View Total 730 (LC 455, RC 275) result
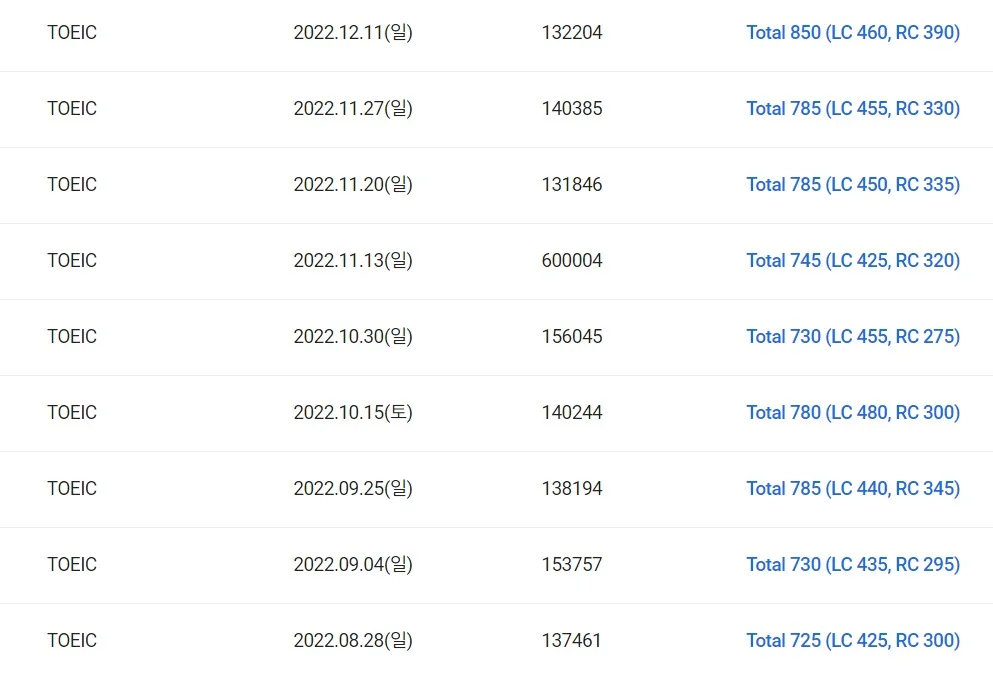 click(x=852, y=337)
